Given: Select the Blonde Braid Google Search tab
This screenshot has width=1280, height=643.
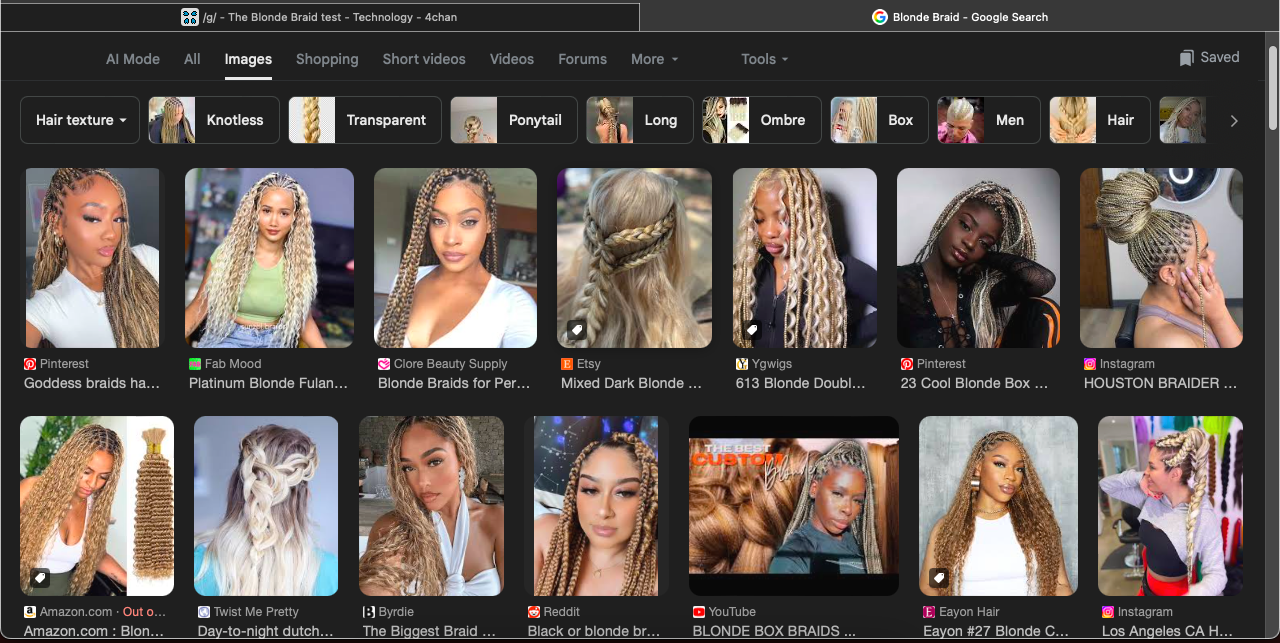Looking at the screenshot, I should pos(959,17).
